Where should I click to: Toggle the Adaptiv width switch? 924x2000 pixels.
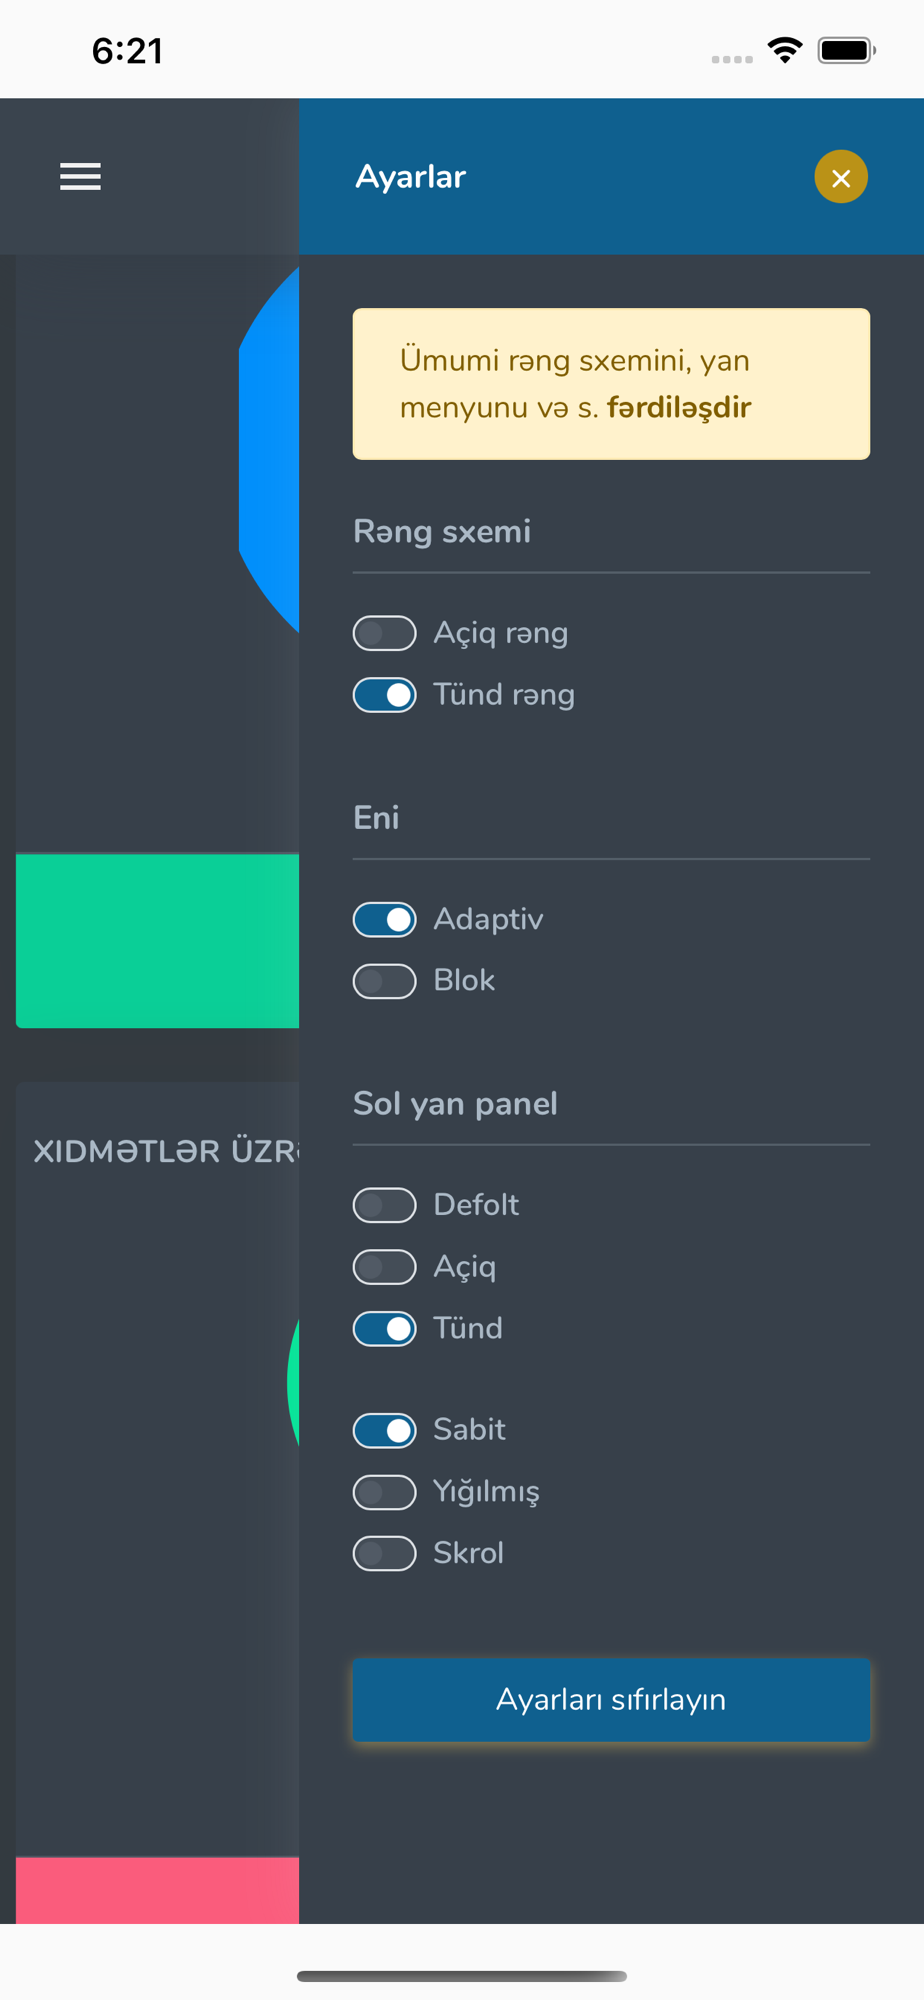[x=385, y=920]
